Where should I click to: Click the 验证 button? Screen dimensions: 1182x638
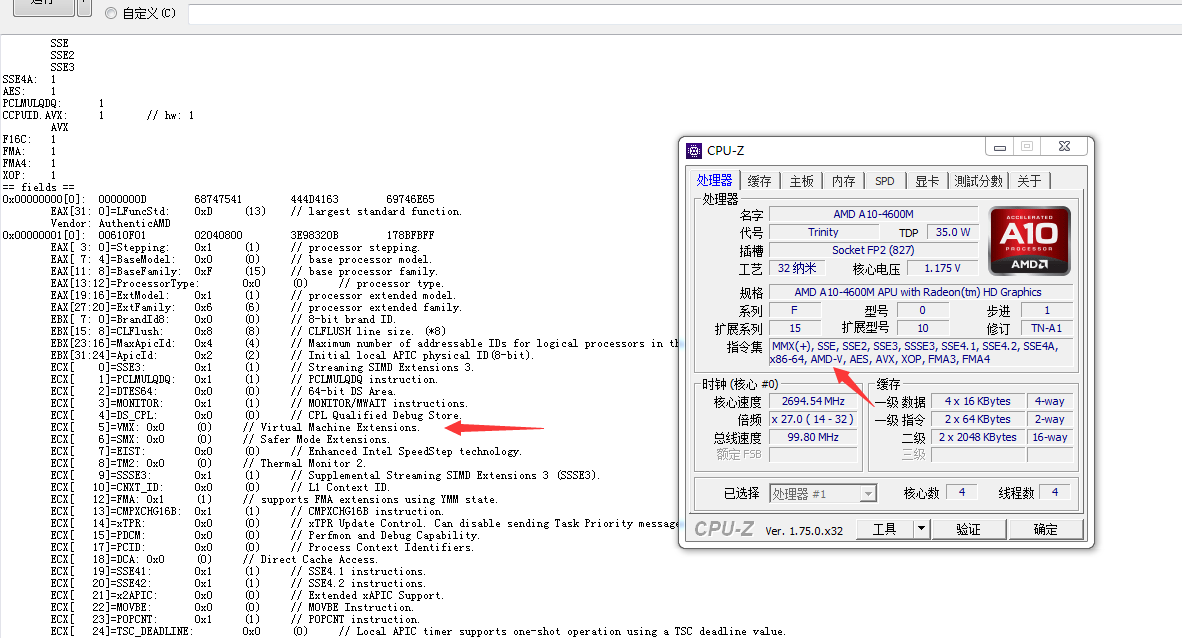(x=969, y=529)
